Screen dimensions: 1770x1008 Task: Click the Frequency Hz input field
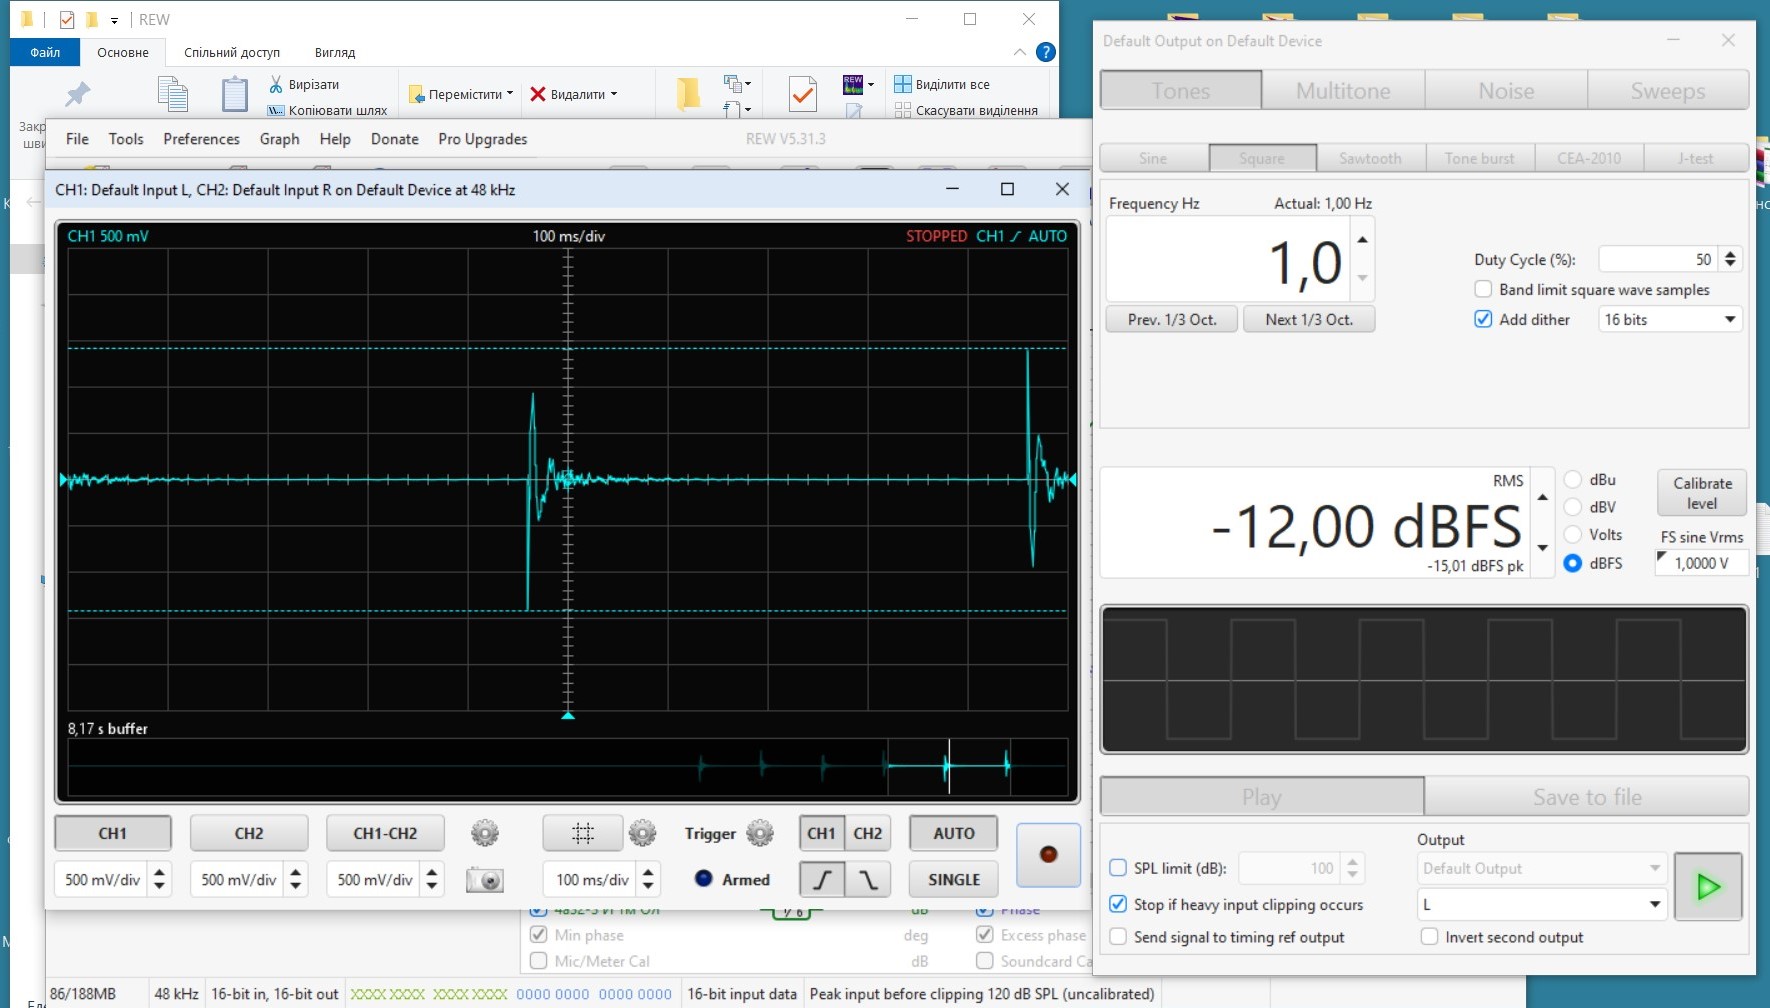coord(1229,260)
